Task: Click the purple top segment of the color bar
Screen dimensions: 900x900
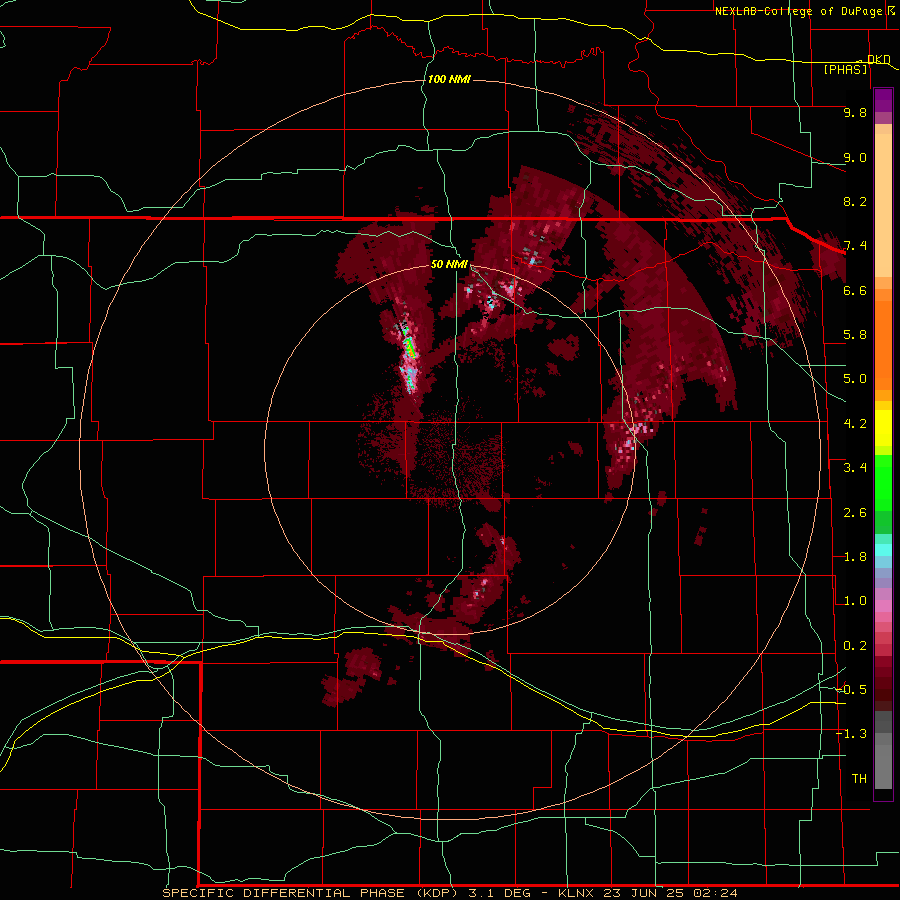Action: [x=883, y=100]
